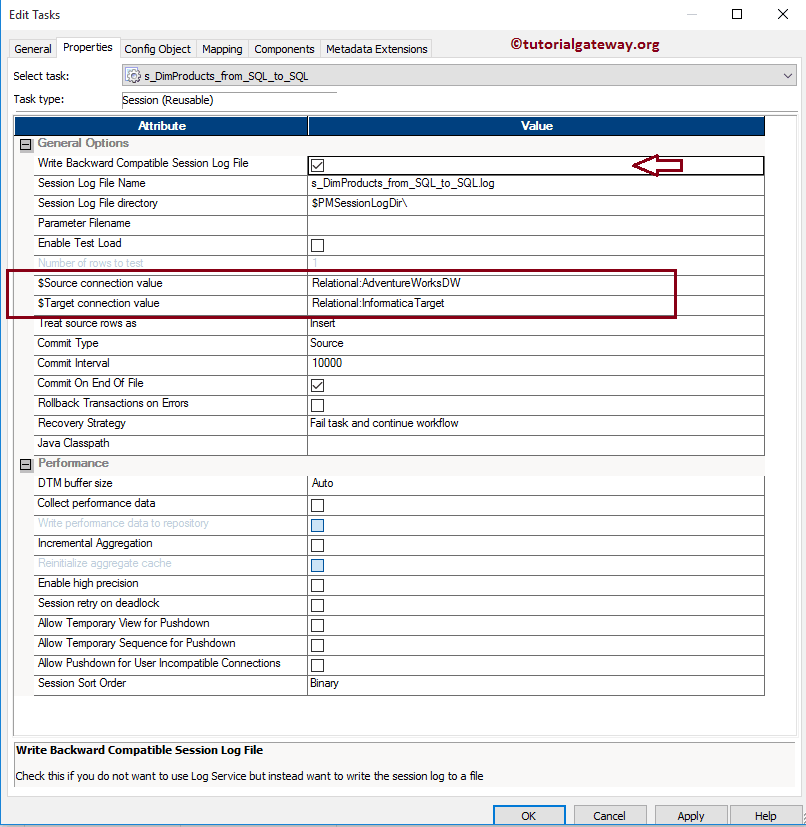Open the Select task dropdown arrow

point(788,76)
